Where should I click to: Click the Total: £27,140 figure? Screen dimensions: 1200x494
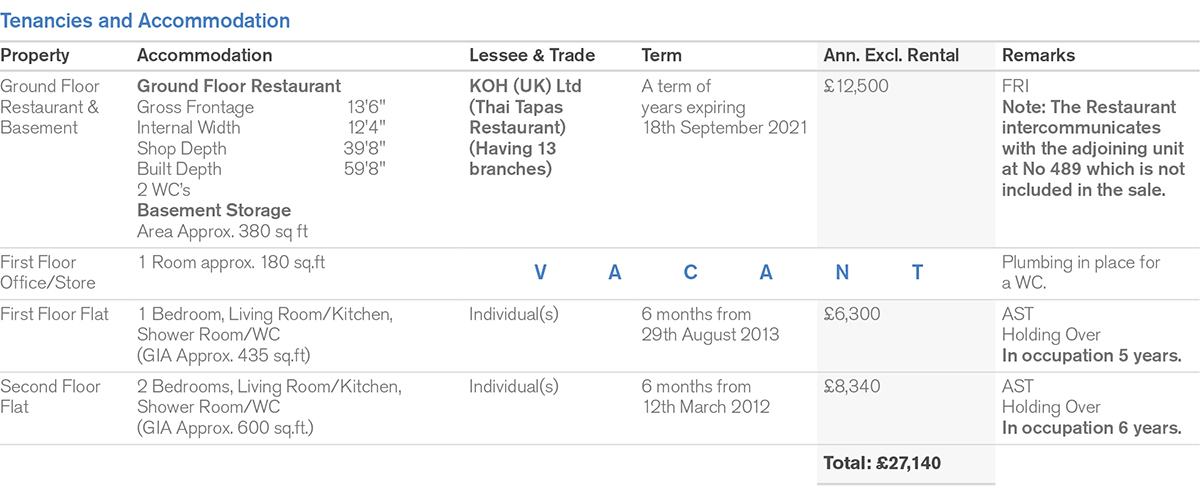[x=881, y=464]
